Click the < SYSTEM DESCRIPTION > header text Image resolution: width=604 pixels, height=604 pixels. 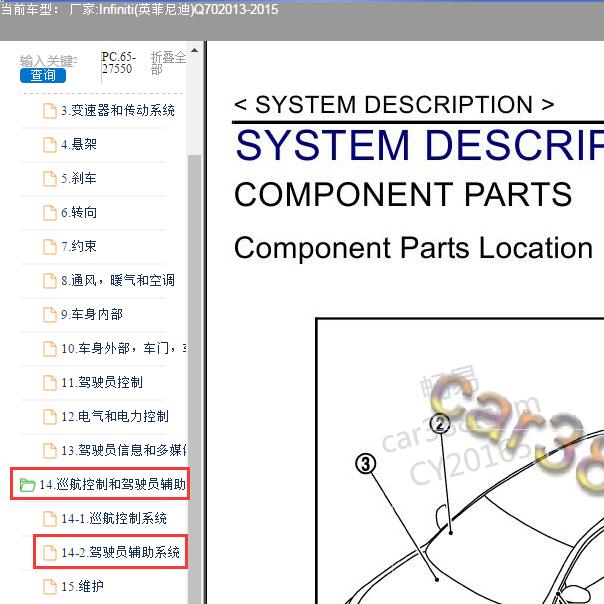(394, 104)
